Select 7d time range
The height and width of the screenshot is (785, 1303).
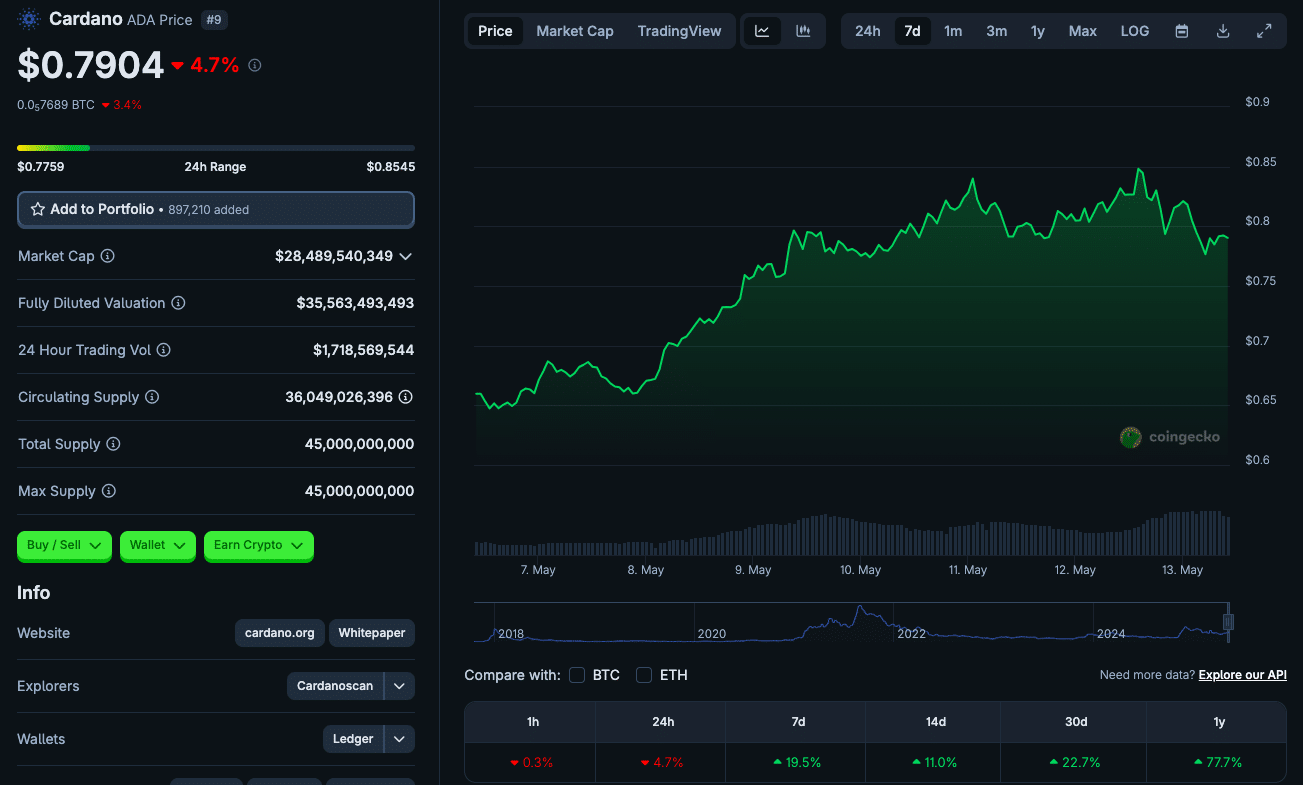pyautogui.click(x=912, y=31)
